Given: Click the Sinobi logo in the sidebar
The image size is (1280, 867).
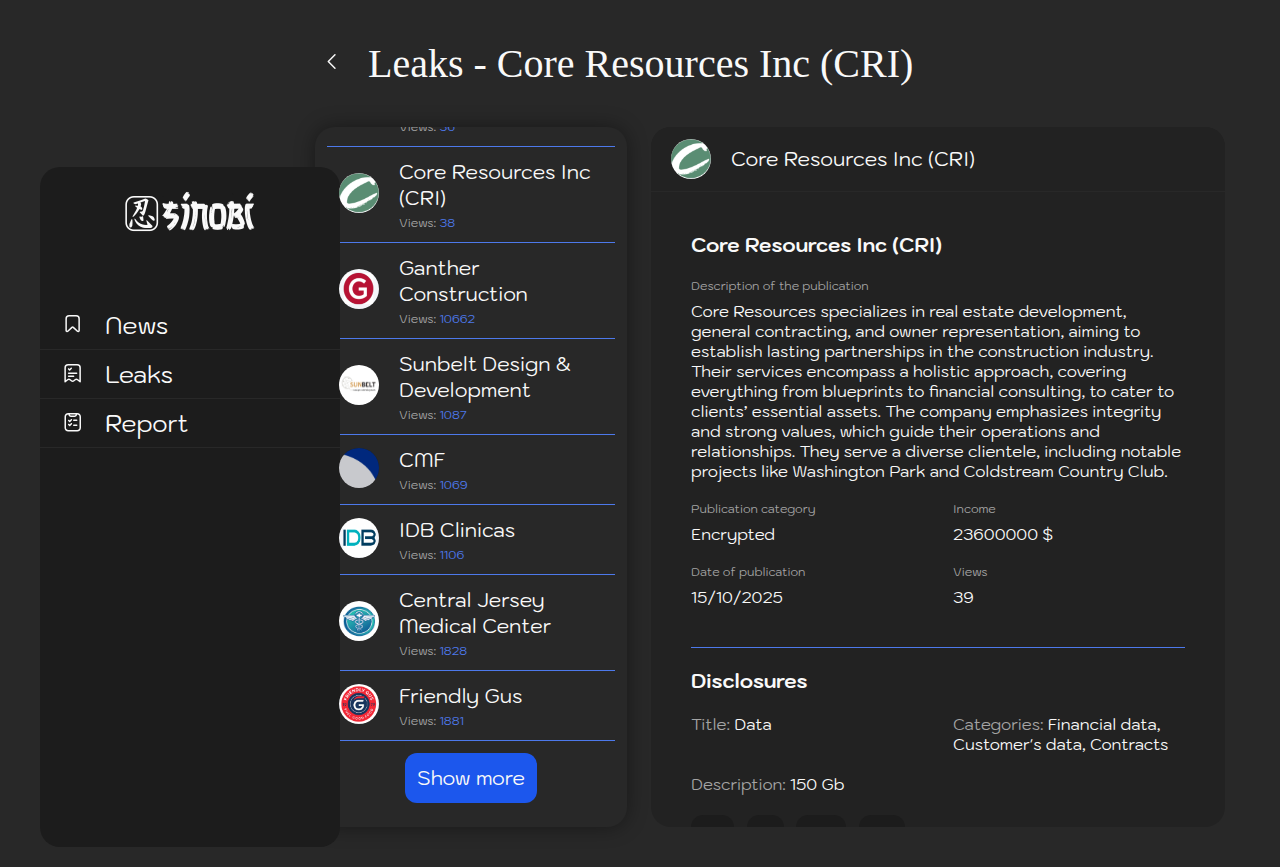Looking at the screenshot, I should [x=190, y=213].
